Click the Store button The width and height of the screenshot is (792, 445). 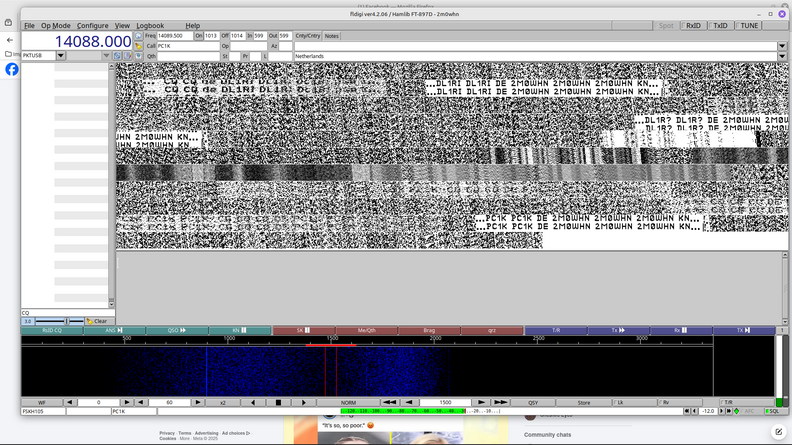(584, 403)
